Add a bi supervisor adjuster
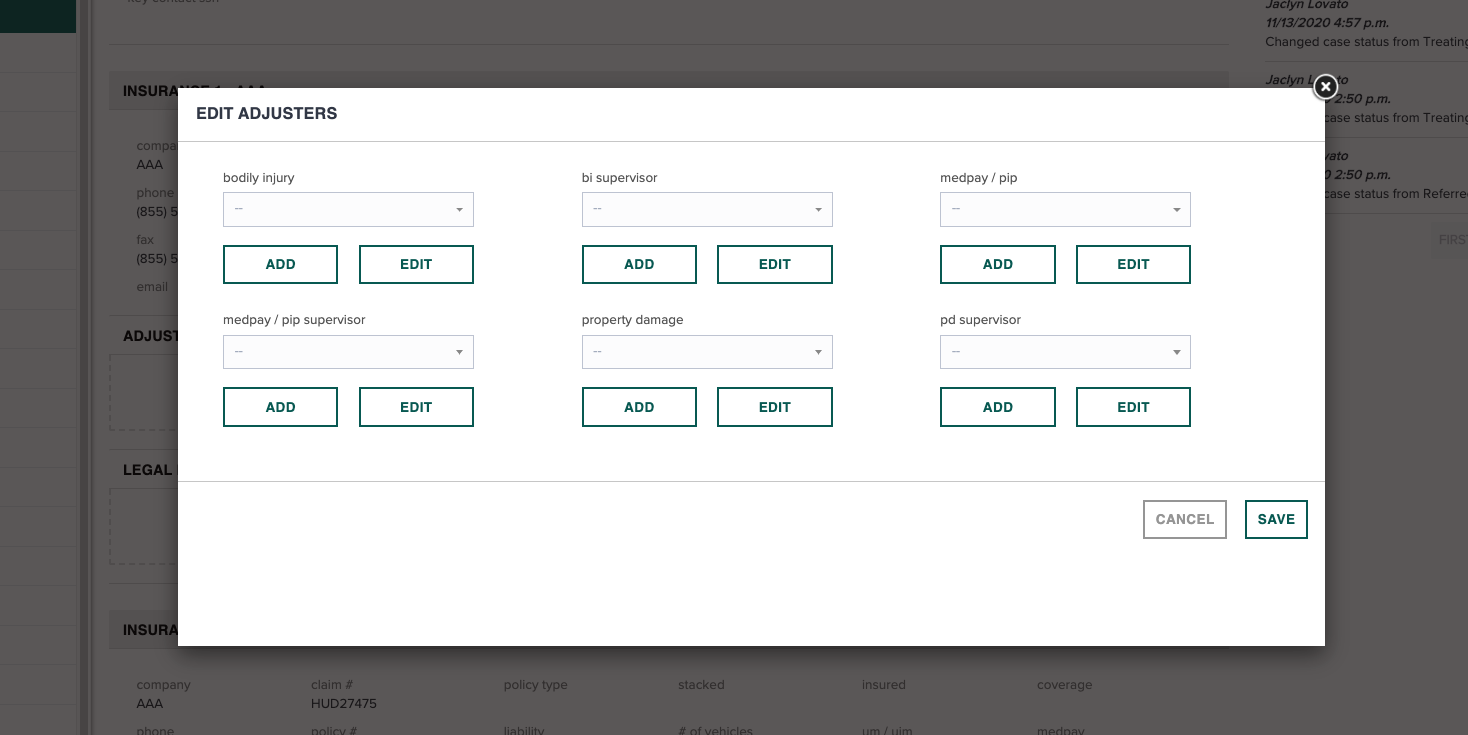This screenshot has width=1468, height=735. (x=639, y=264)
